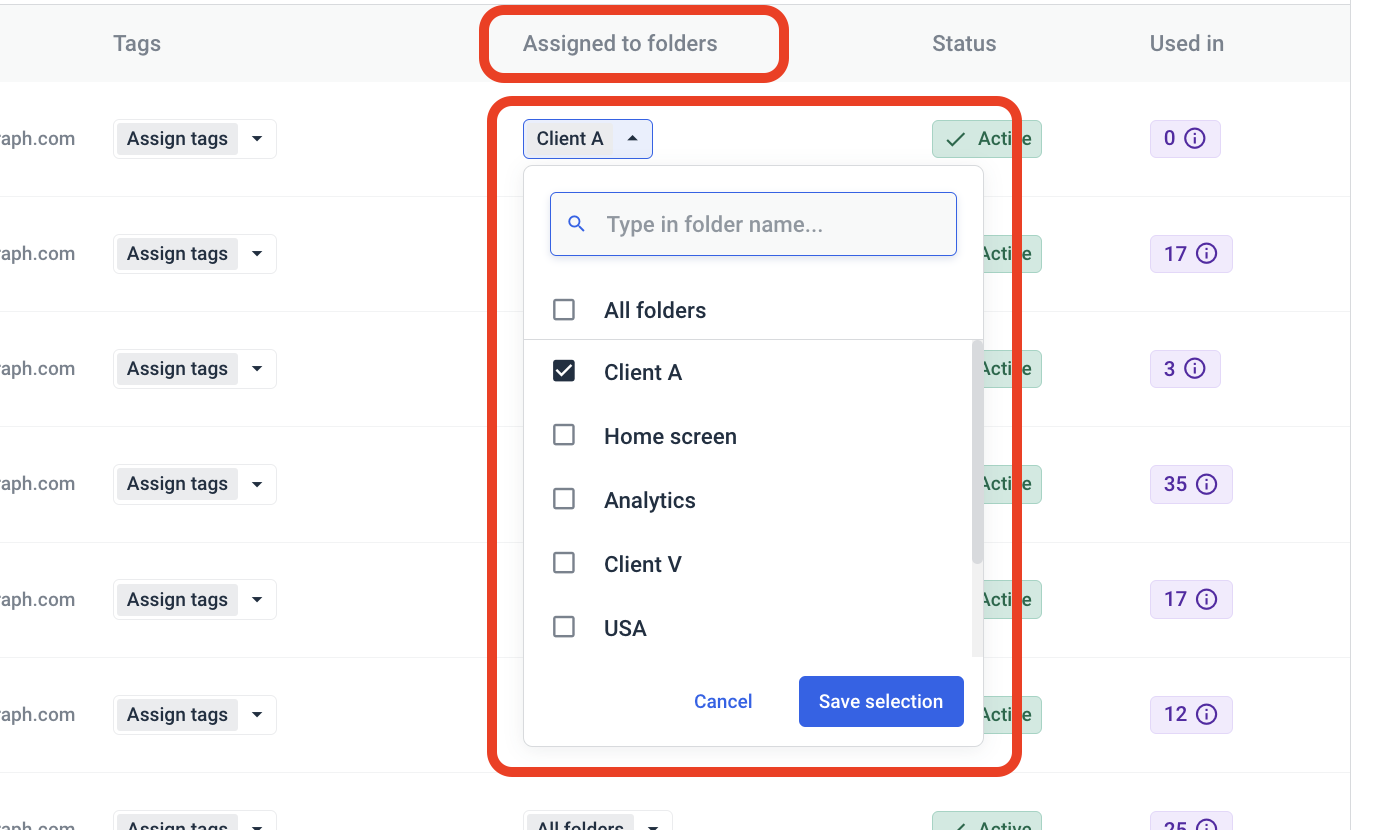Click the Save selection button
This screenshot has height=830, width=1398.
point(881,702)
